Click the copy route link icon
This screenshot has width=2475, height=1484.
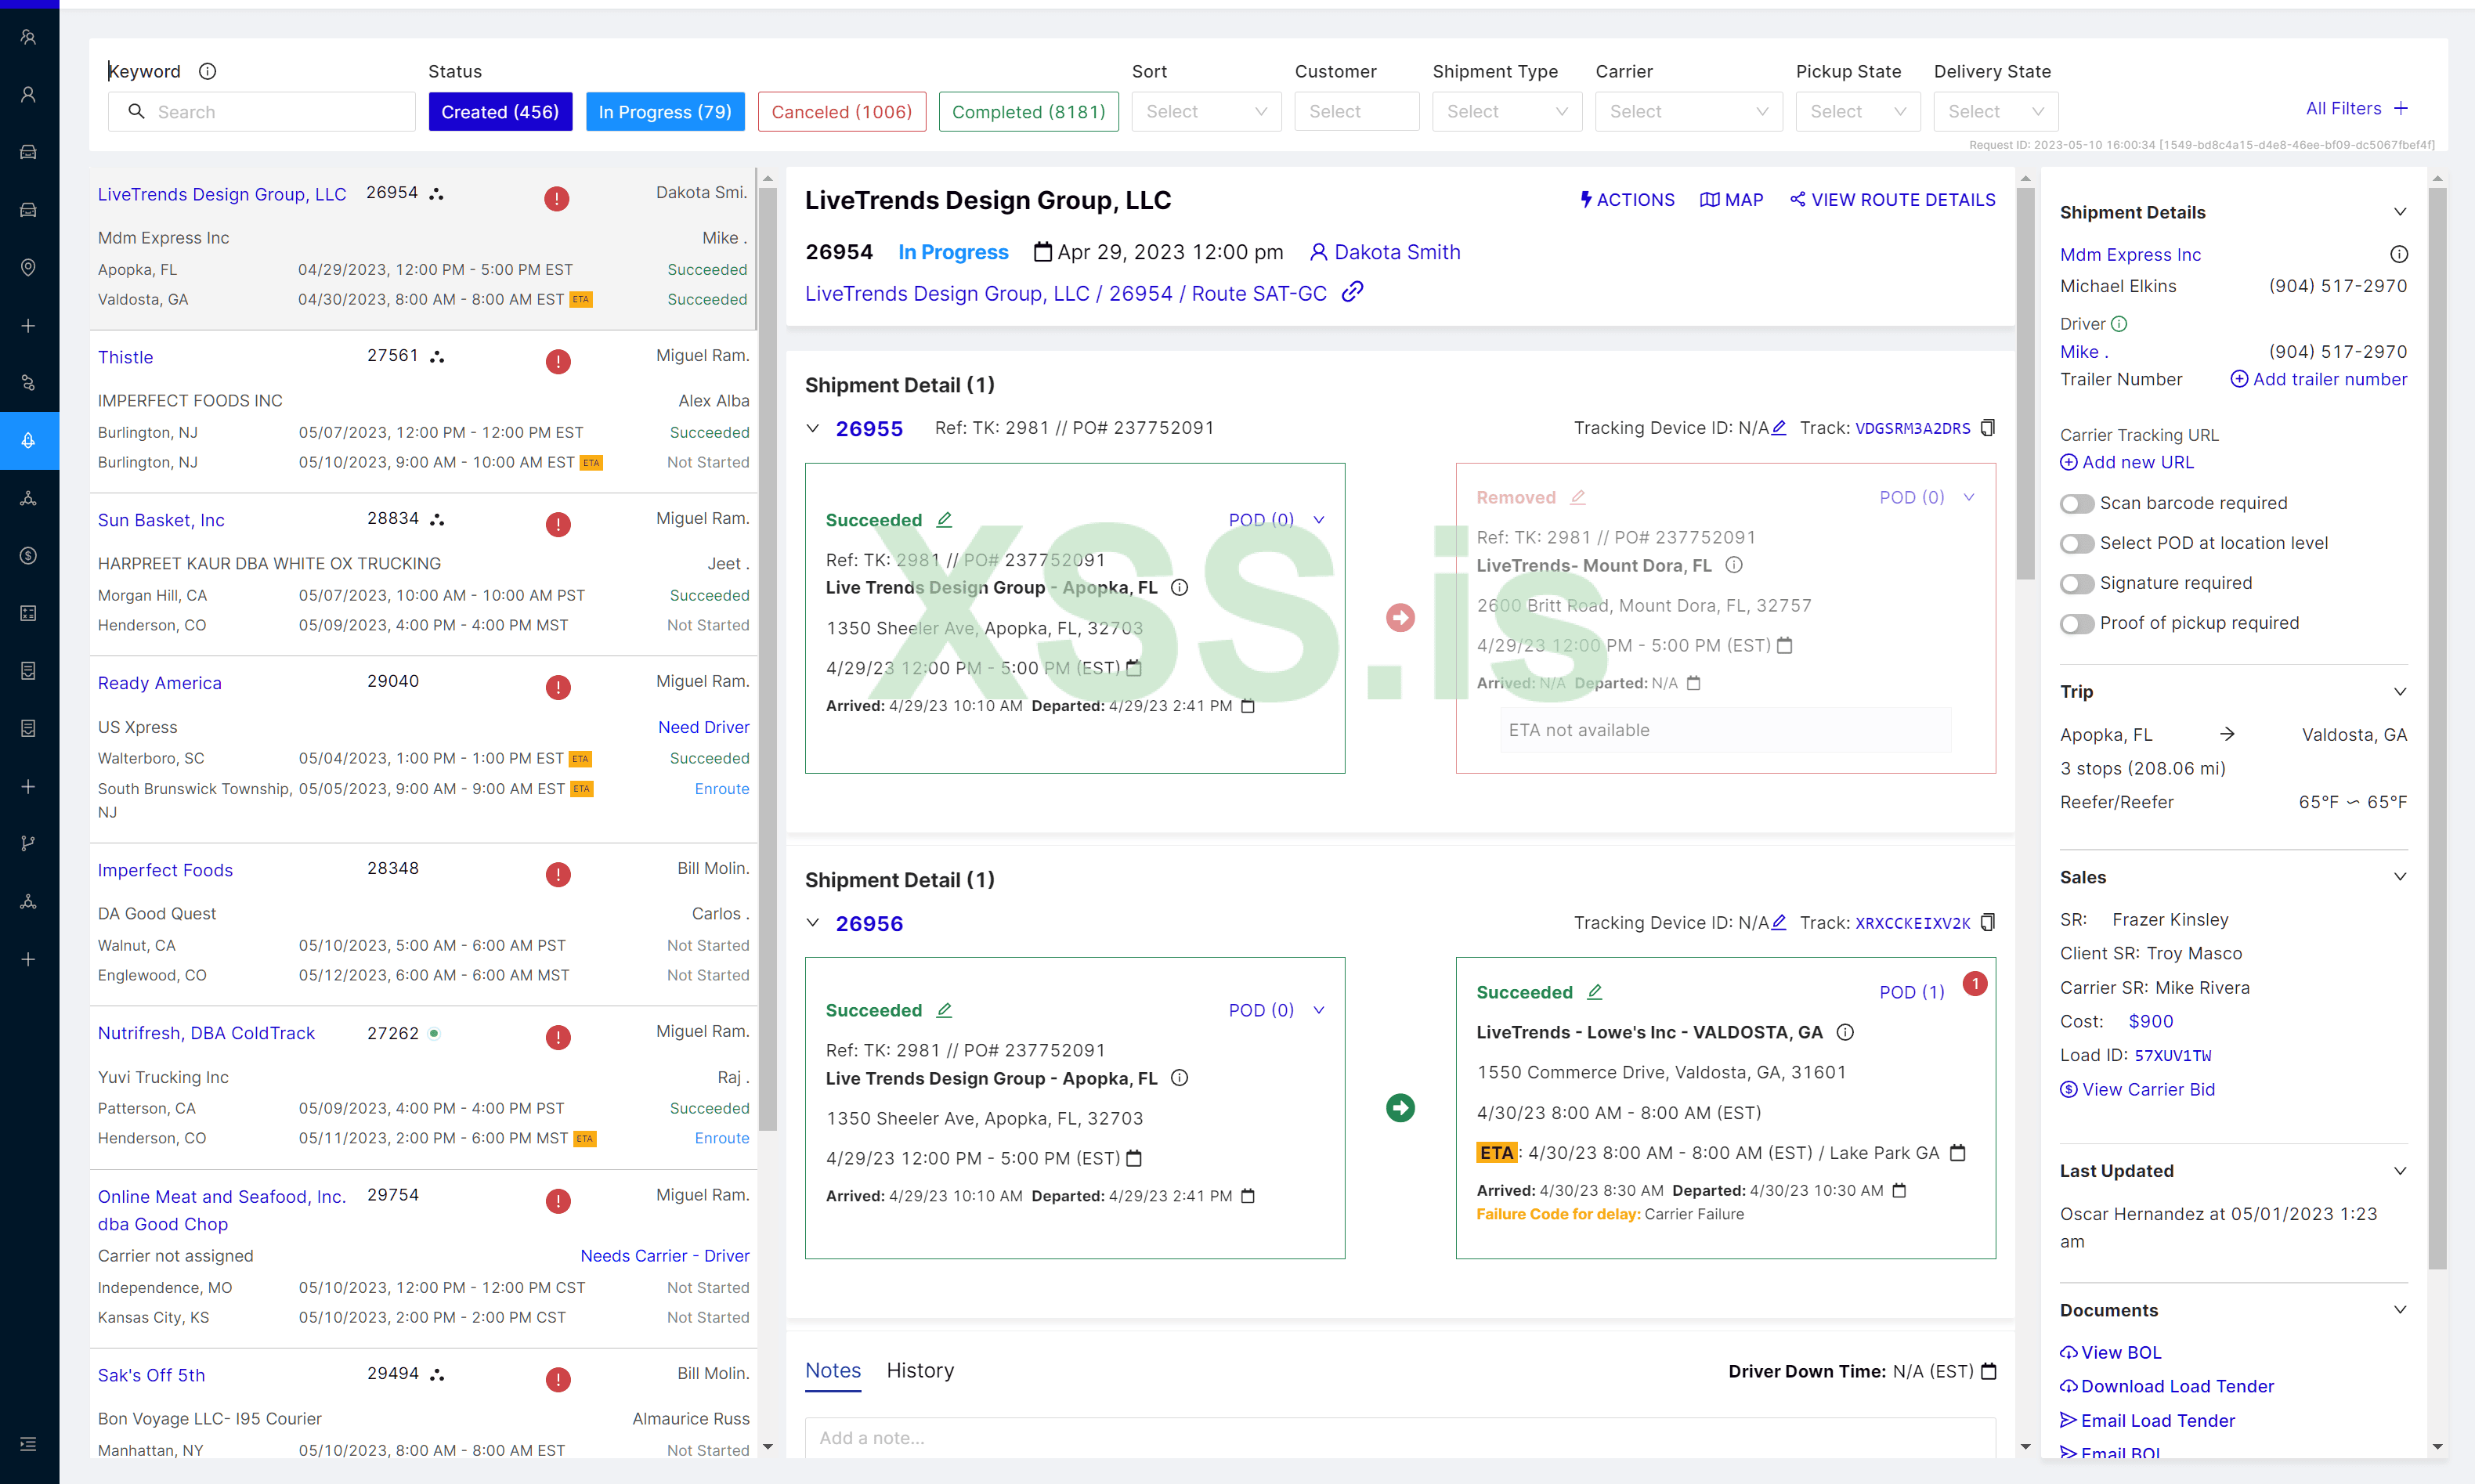1352,292
